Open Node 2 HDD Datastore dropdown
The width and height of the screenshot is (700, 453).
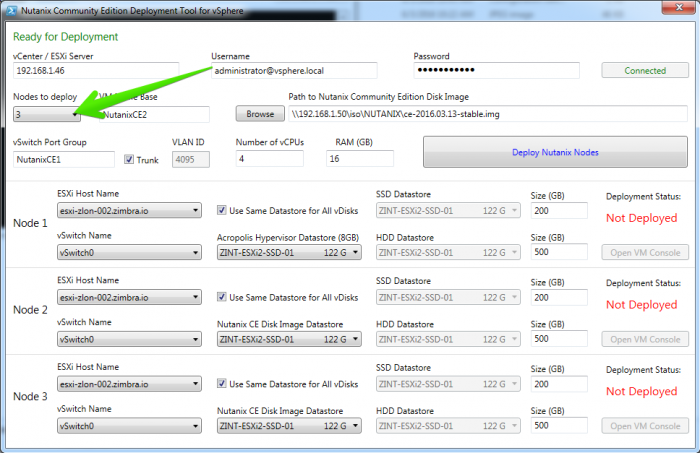coord(448,339)
